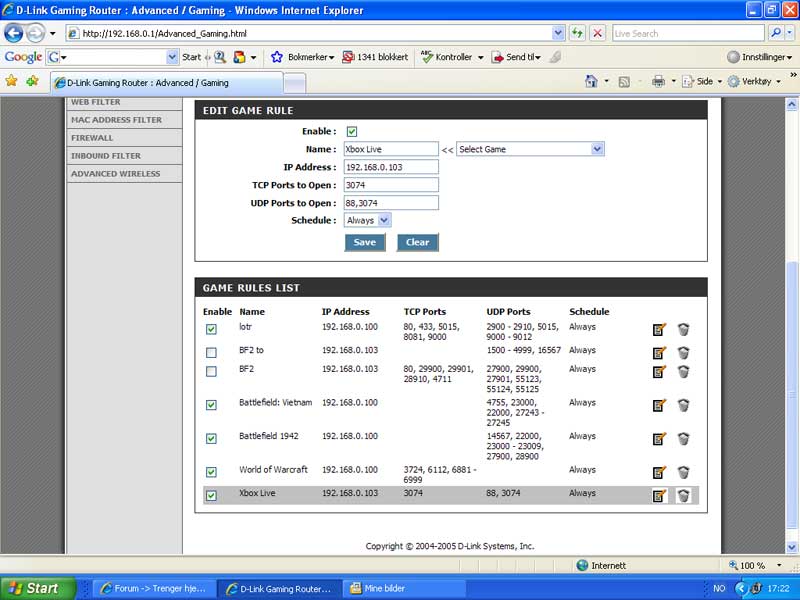Switch to Forum taskbar window
800x600 pixels.
click(x=154, y=589)
